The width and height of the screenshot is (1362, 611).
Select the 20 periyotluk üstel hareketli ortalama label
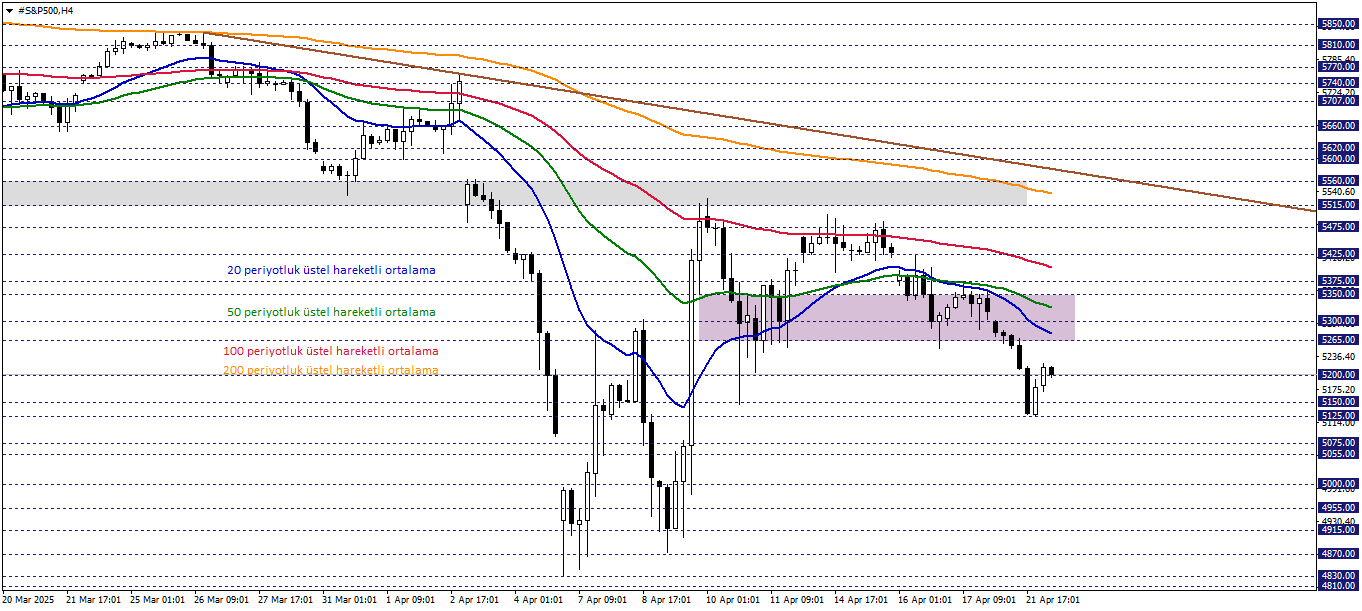coord(331,270)
